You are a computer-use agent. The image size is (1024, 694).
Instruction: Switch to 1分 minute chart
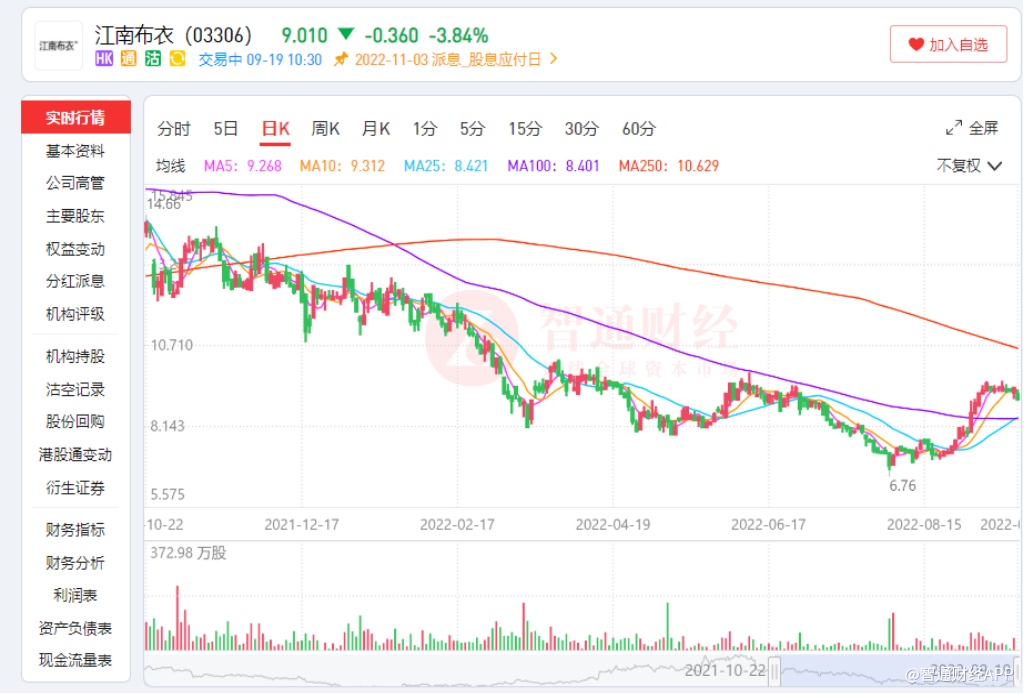coord(424,129)
